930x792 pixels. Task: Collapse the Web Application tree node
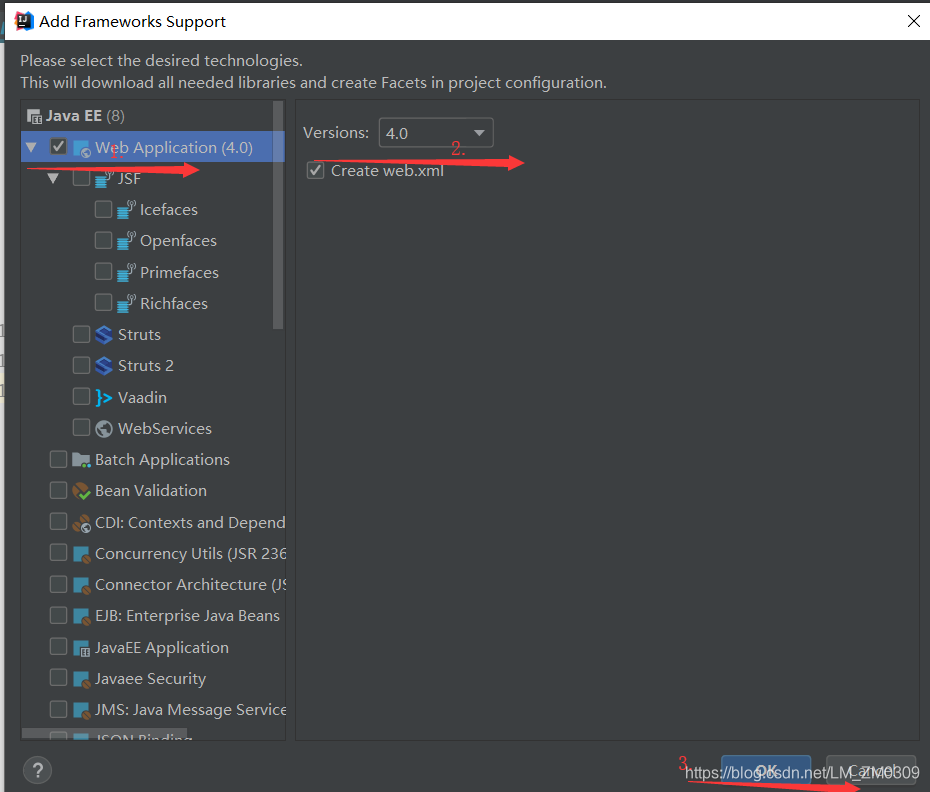tap(31, 147)
